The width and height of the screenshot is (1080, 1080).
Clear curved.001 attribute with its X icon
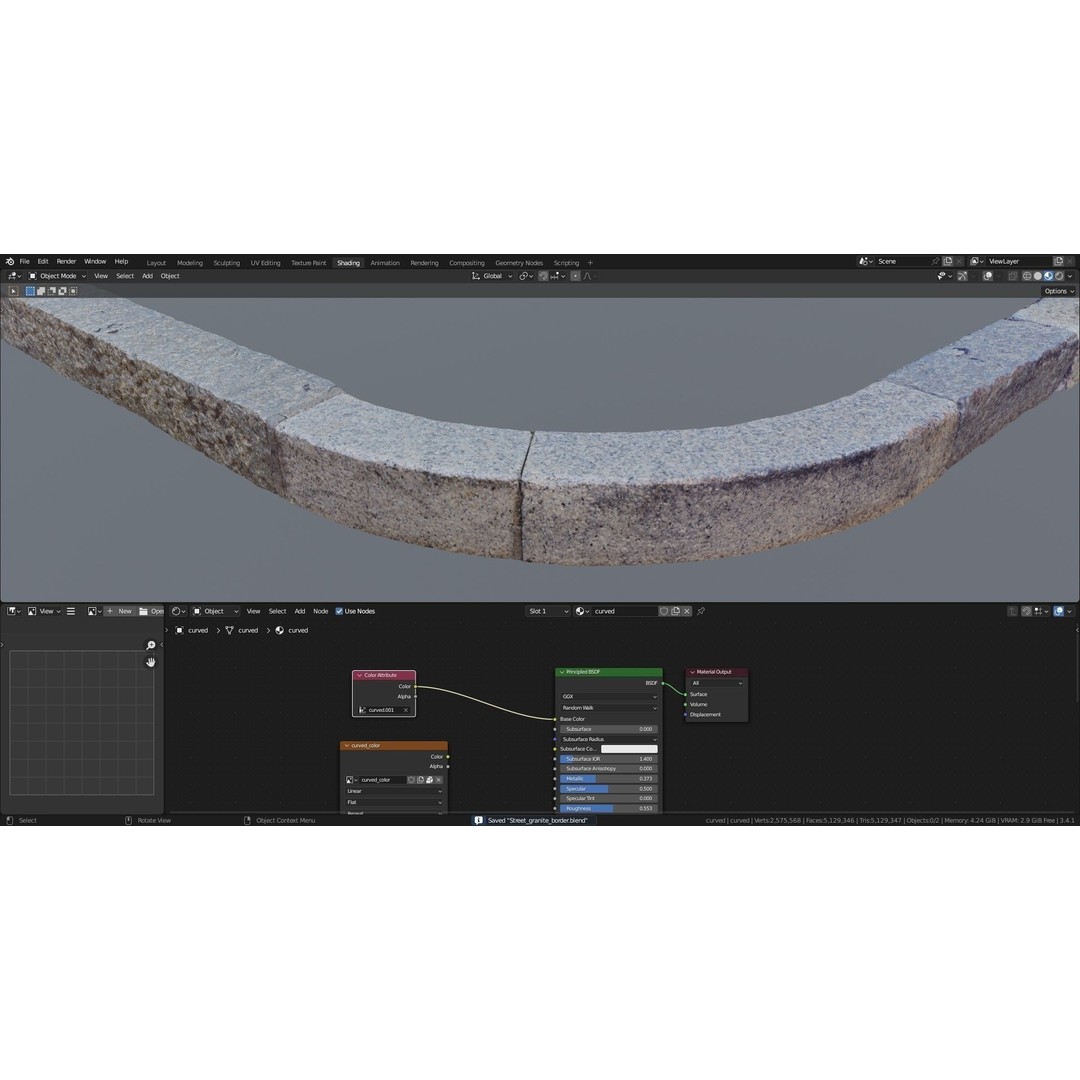(x=406, y=710)
